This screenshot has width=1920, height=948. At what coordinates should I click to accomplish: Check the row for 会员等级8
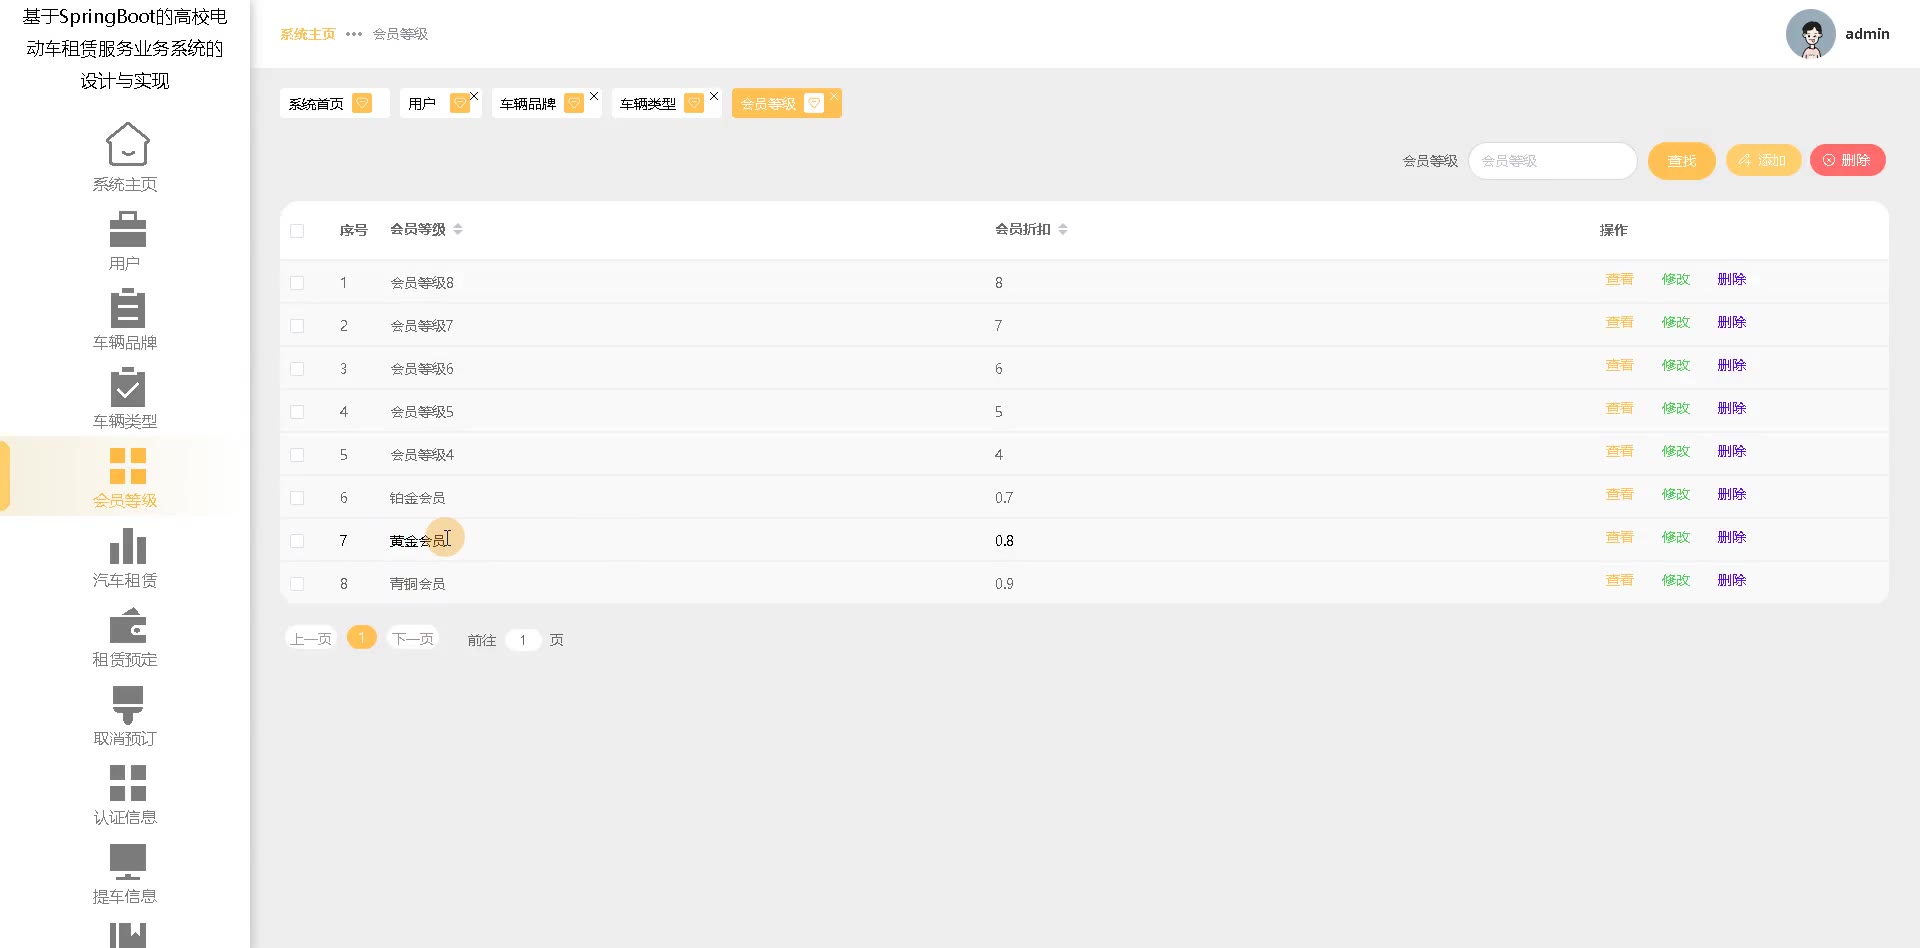(297, 283)
